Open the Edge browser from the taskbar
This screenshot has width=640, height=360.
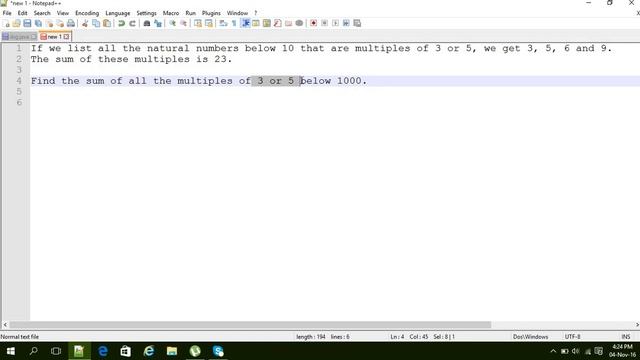(x=102, y=351)
